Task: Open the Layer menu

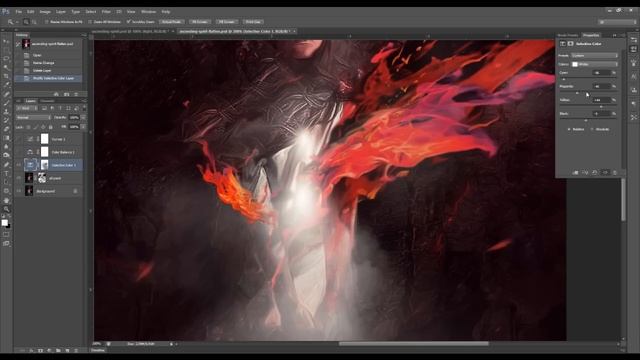Action: pos(61,12)
